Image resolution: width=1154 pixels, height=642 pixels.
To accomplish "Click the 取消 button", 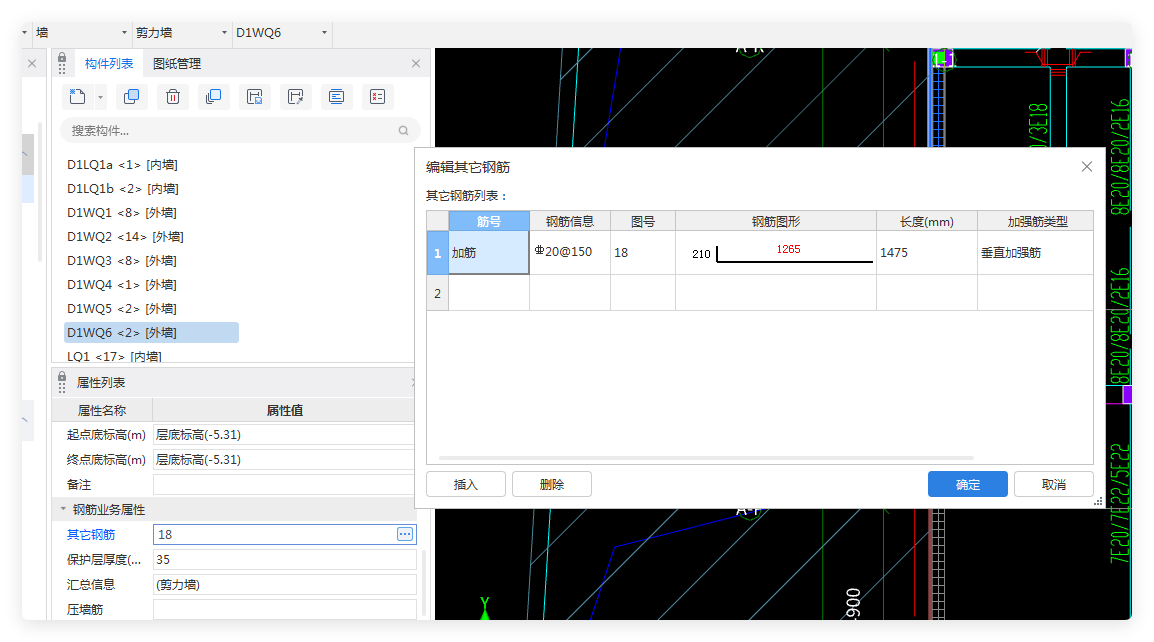I will tap(1054, 484).
